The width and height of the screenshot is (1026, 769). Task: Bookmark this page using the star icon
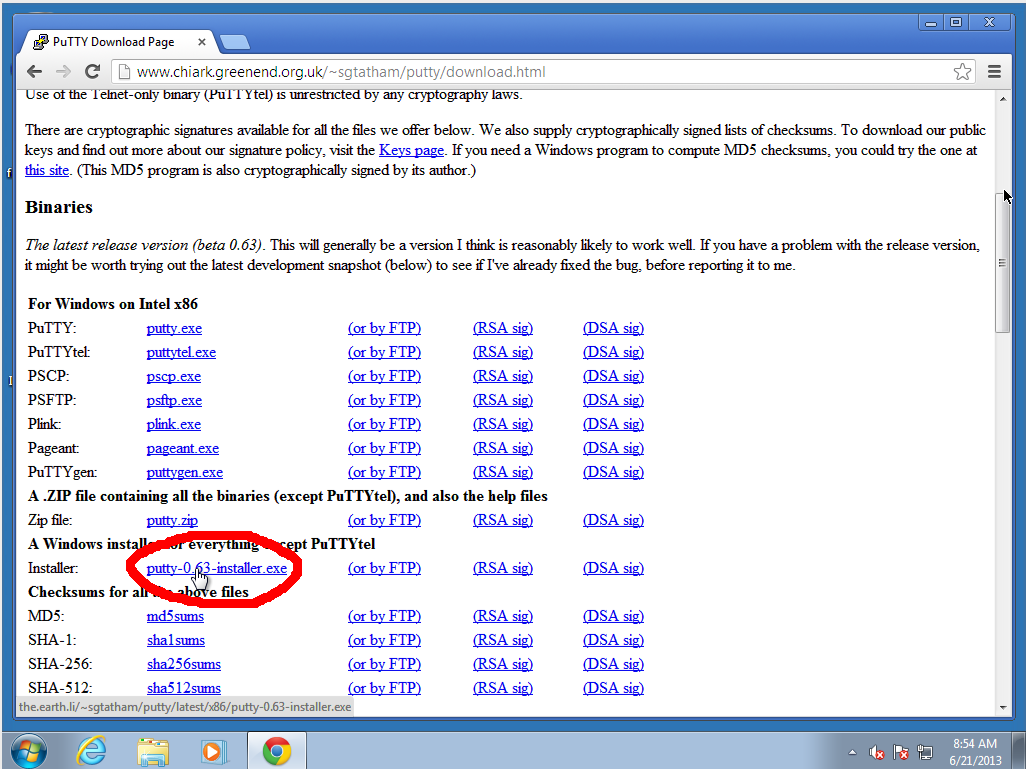962,72
